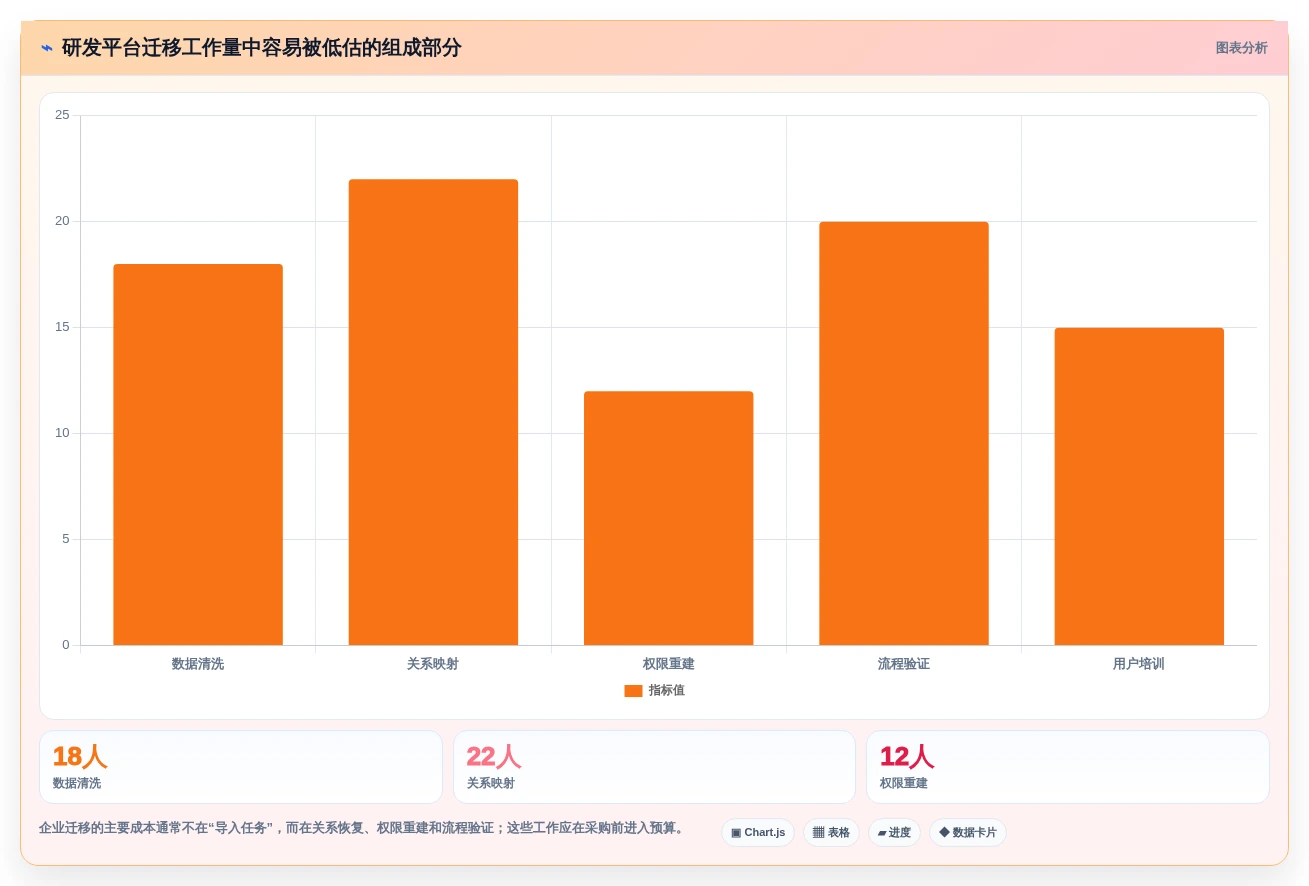Open the 22人 关系映射 data card
The height and width of the screenshot is (886, 1309).
(654, 767)
